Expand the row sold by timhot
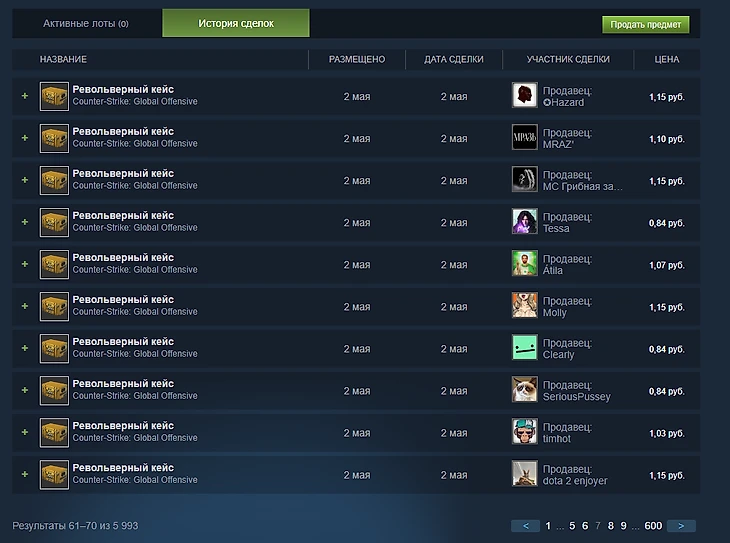The width and height of the screenshot is (730, 543). pyautogui.click(x=25, y=432)
